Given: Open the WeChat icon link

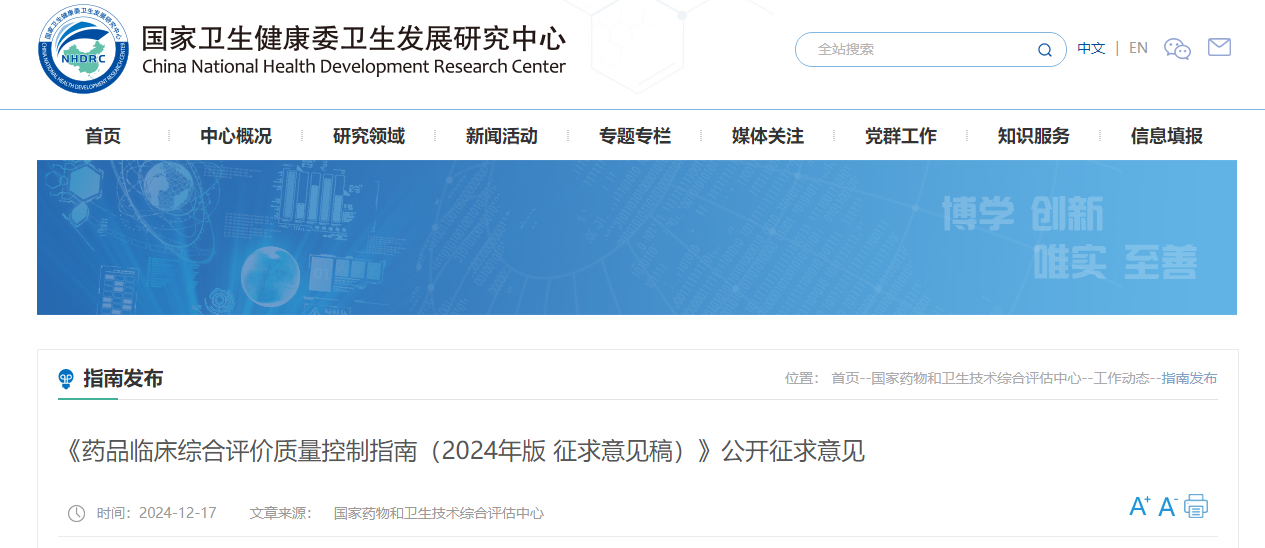Looking at the screenshot, I should coord(1177,49).
